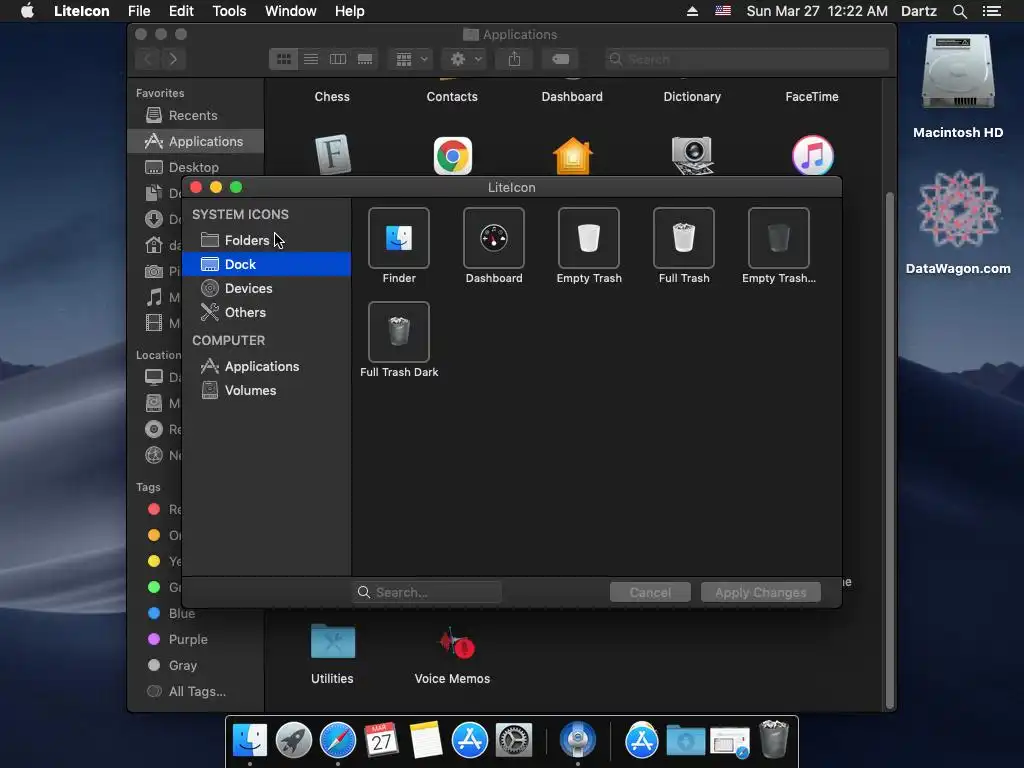This screenshot has width=1024, height=768.
Task: Open Devices category in LiteIcon sidebar
Action: click(x=266, y=289)
